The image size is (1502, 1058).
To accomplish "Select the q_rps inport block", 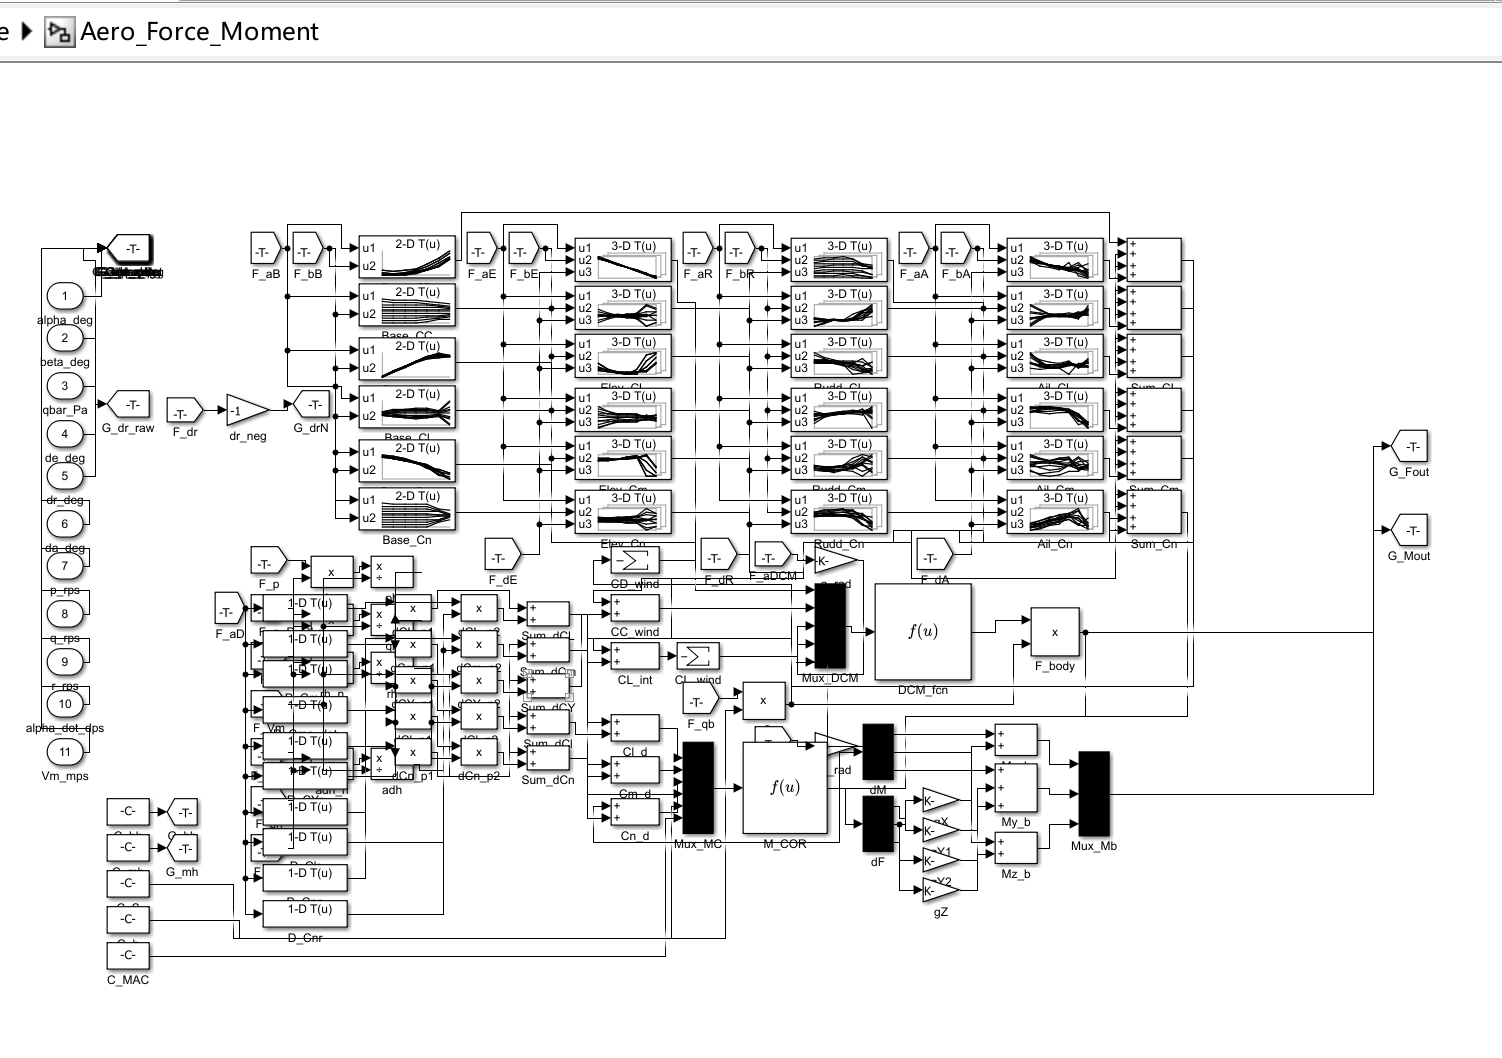I will coord(65,614).
